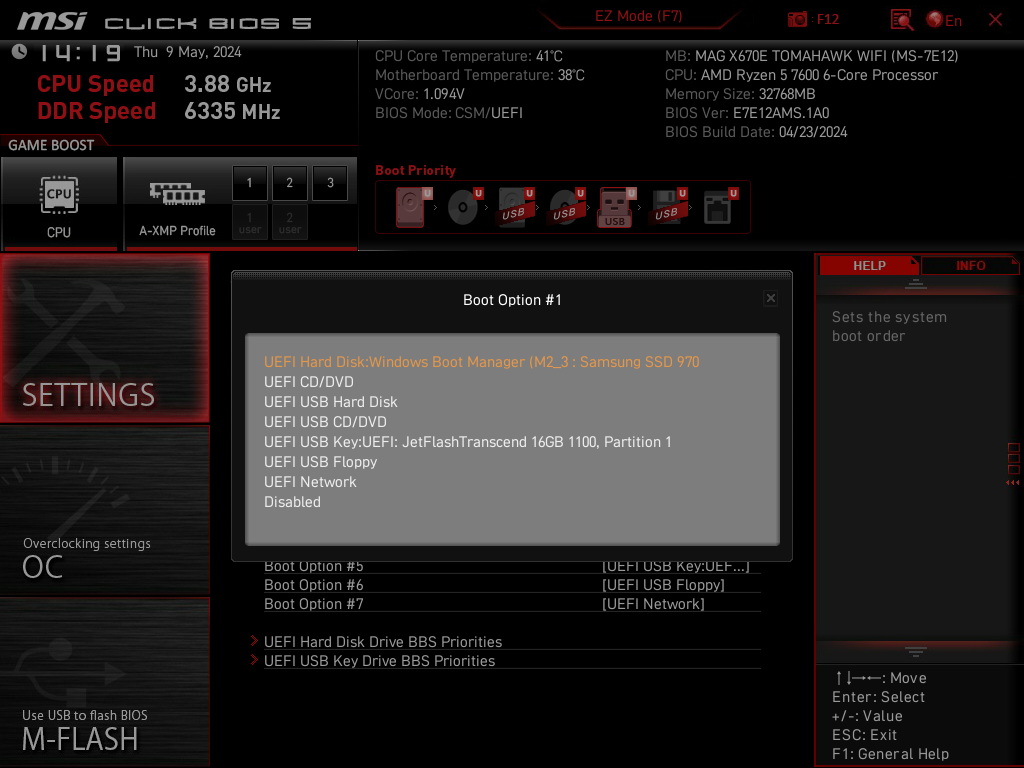
Task: Click the help panel top scroll handle
Action: (x=916, y=283)
